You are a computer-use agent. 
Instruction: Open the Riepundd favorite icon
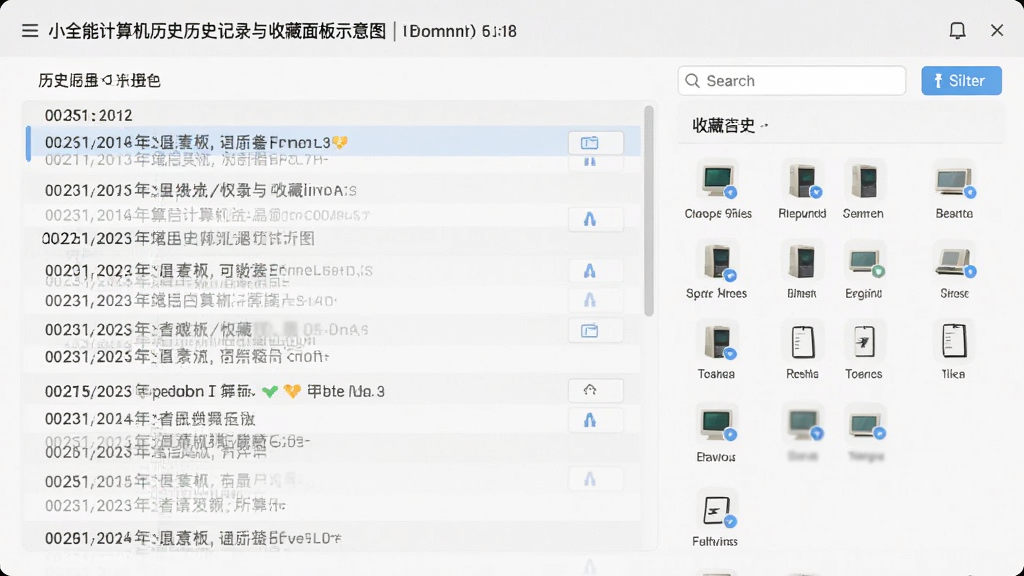pos(802,180)
